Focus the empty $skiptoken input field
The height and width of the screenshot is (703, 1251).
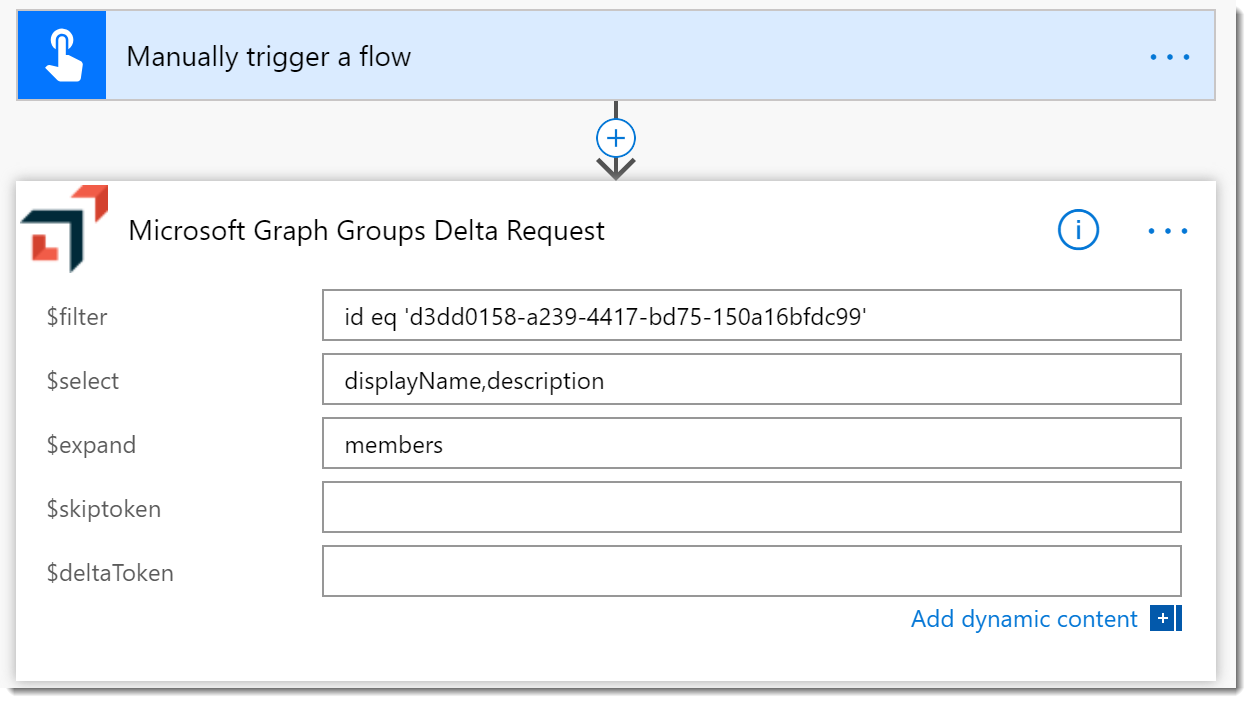point(752,508)
